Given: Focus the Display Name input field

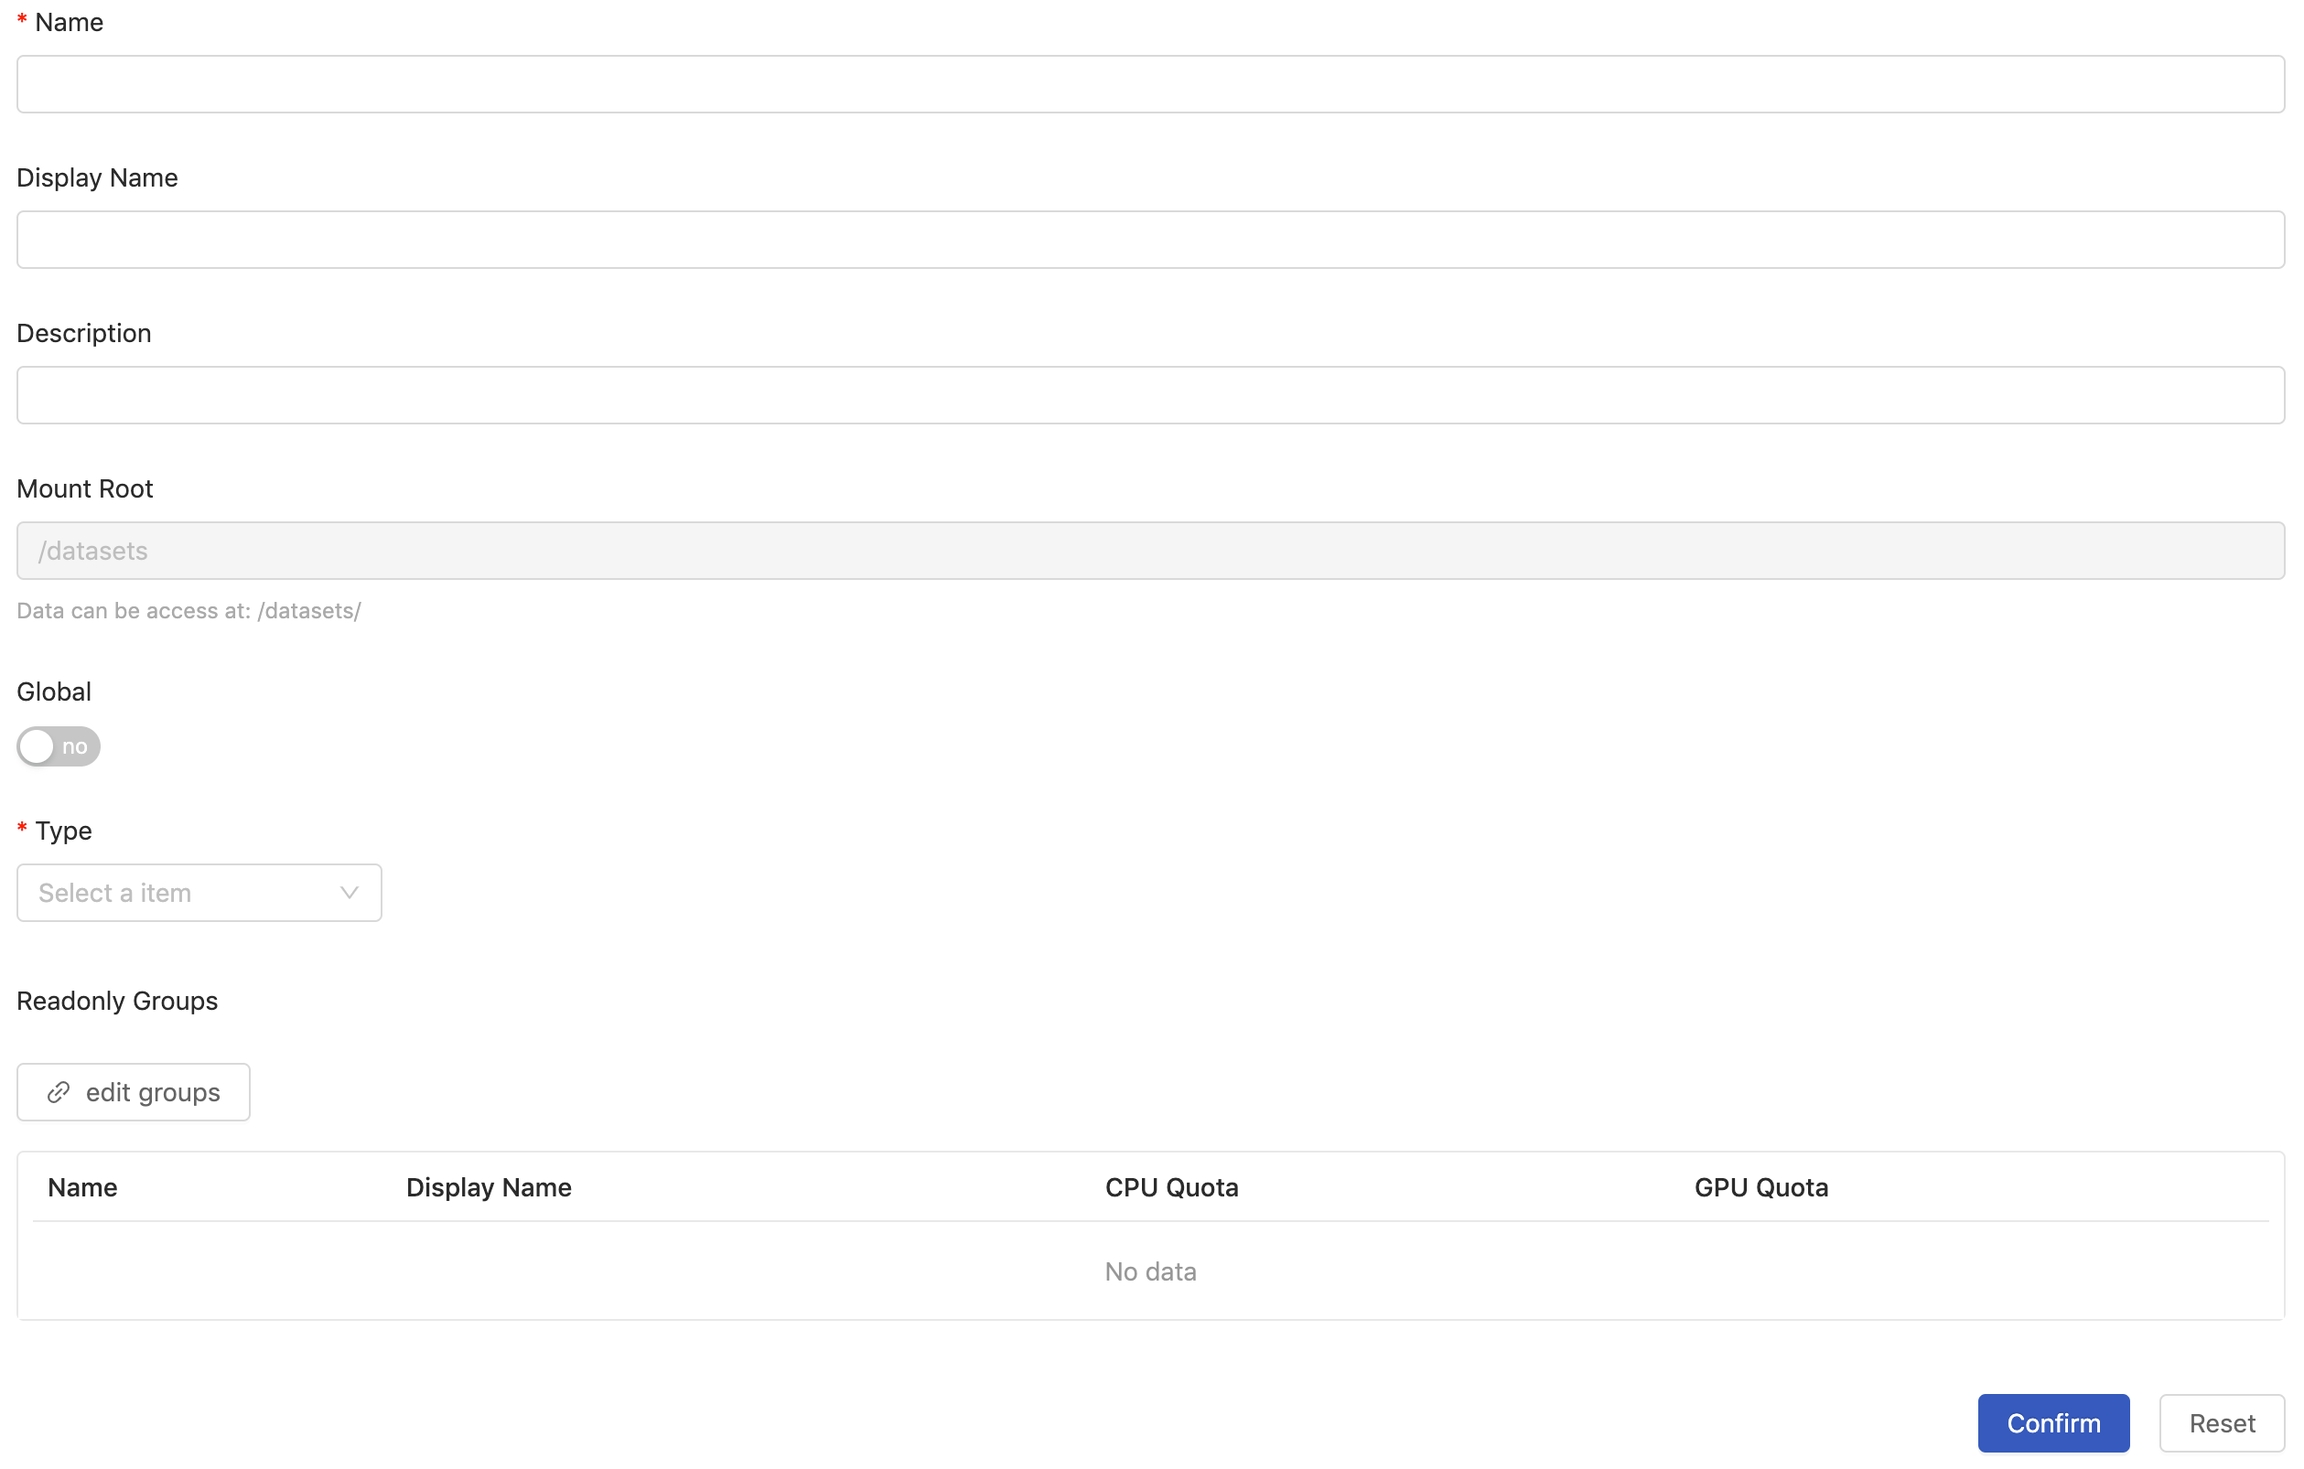Looking at the screenshot, I should (x=1151, y=239).
